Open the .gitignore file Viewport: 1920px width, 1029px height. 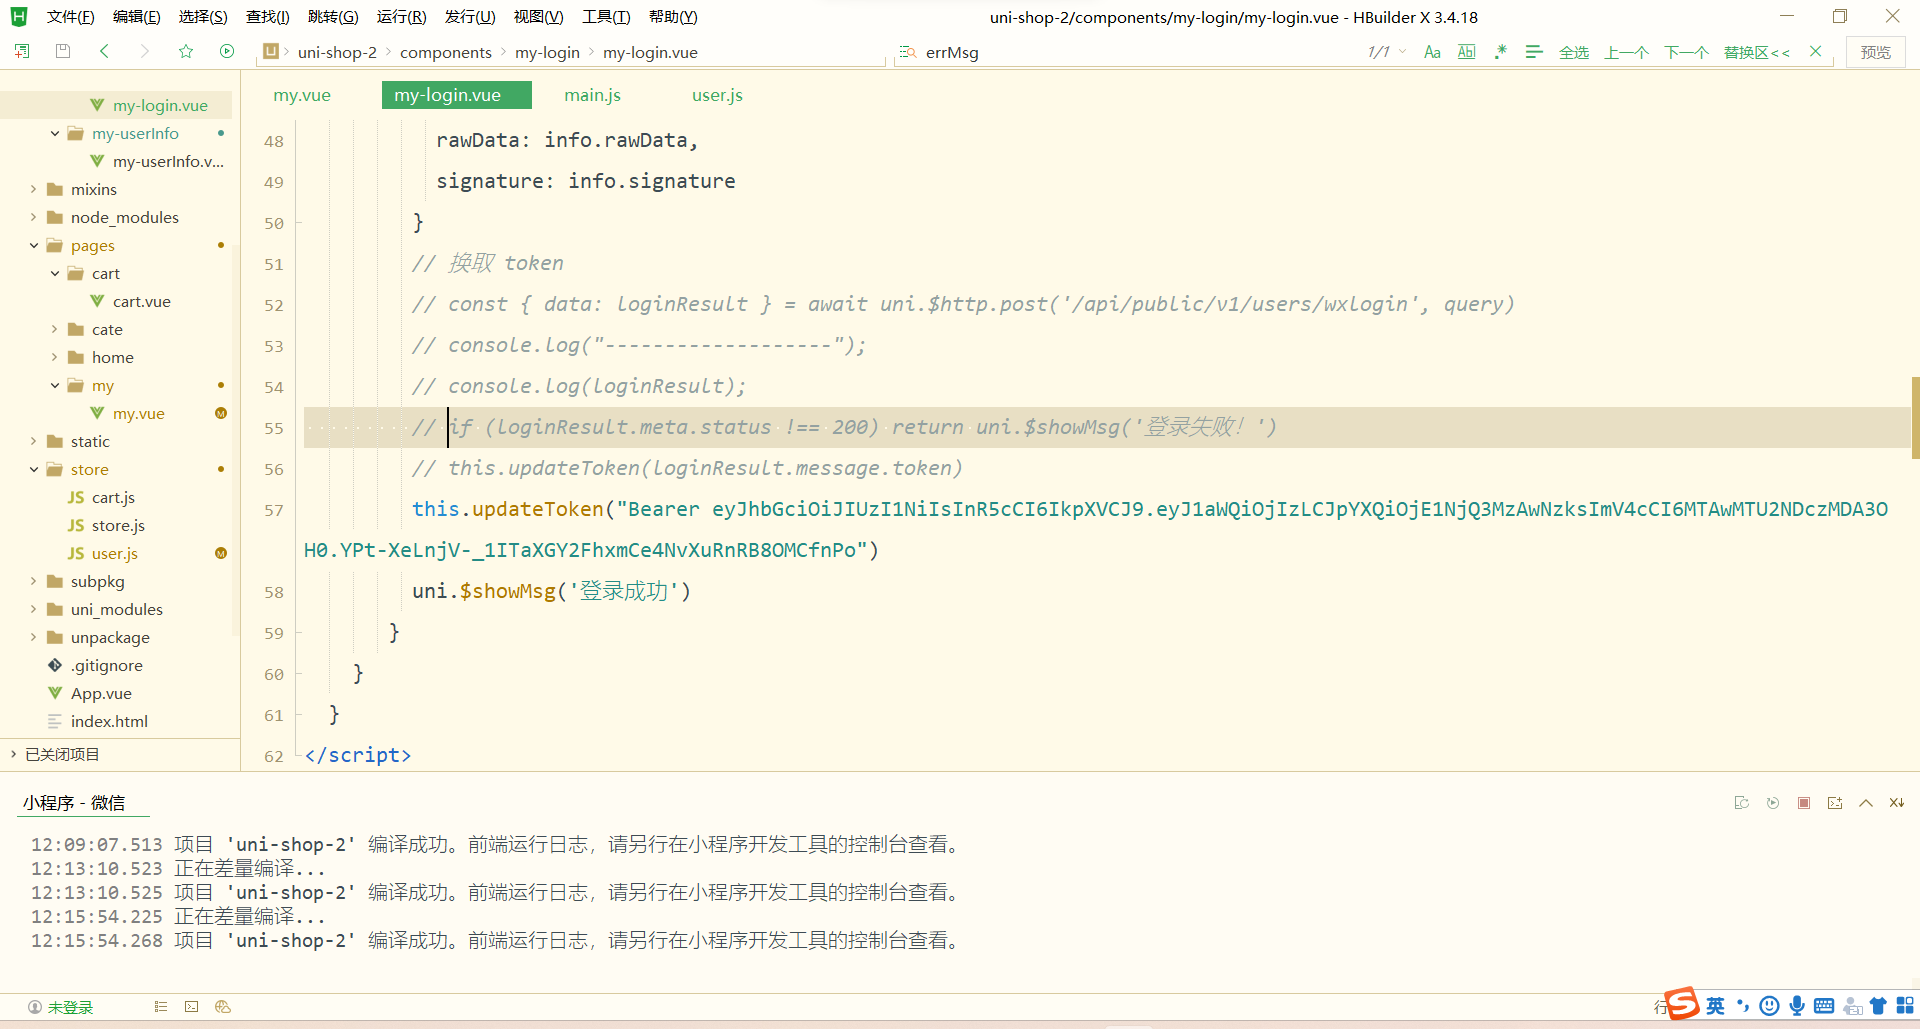(106, 665)
